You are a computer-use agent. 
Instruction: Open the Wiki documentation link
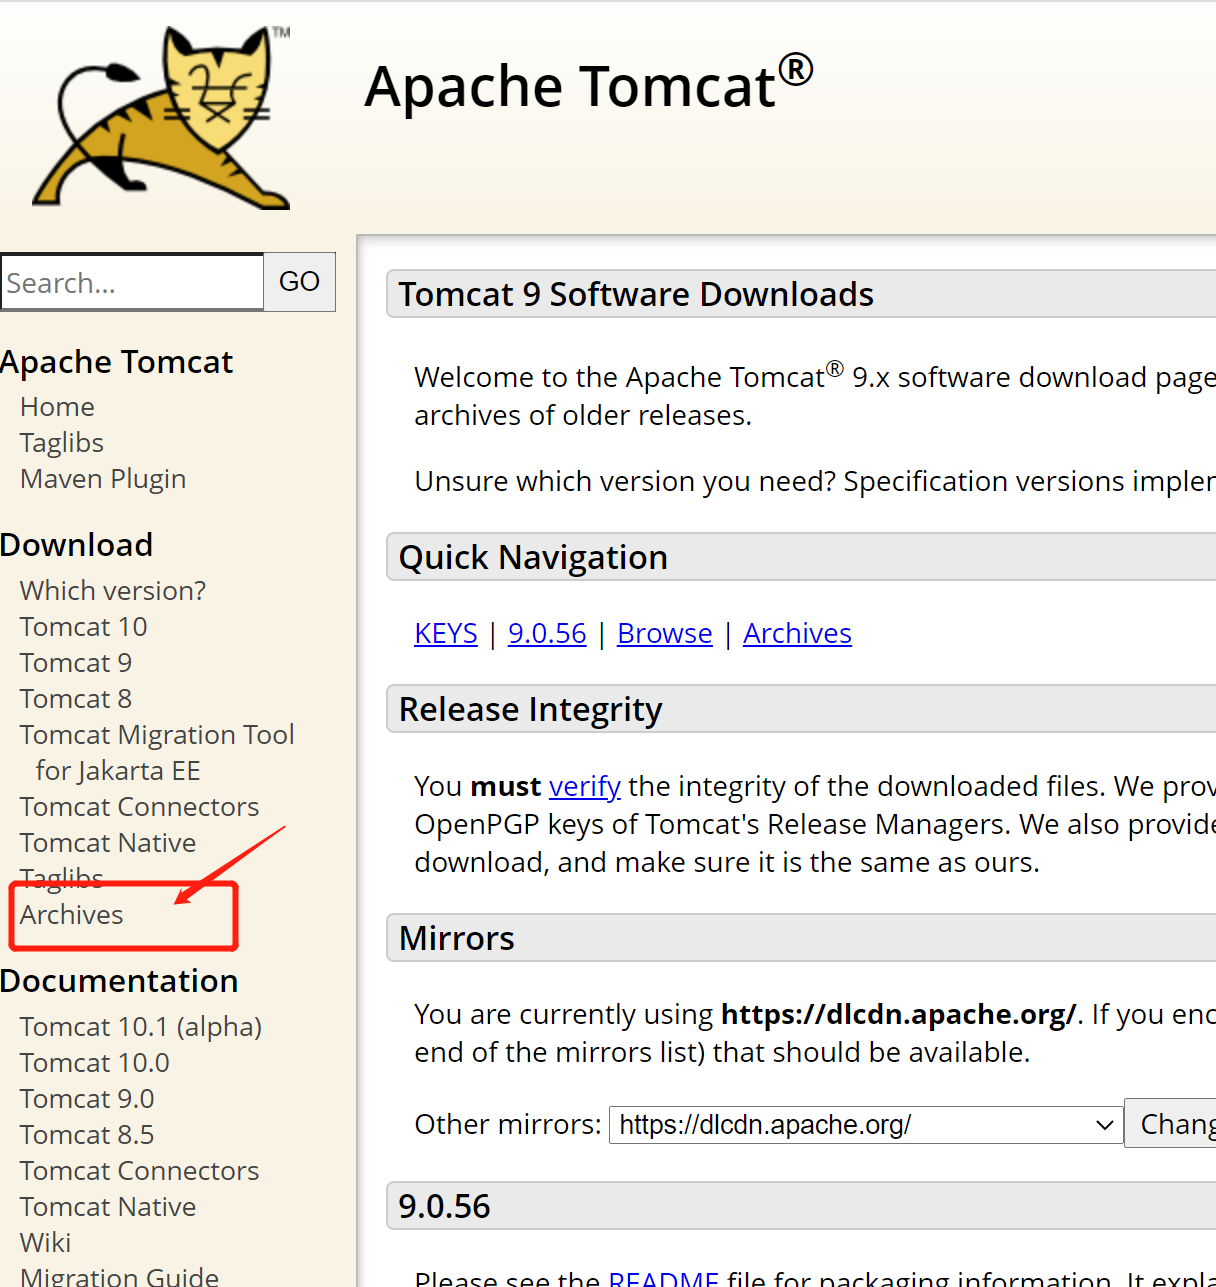[x=46, y=1243]
